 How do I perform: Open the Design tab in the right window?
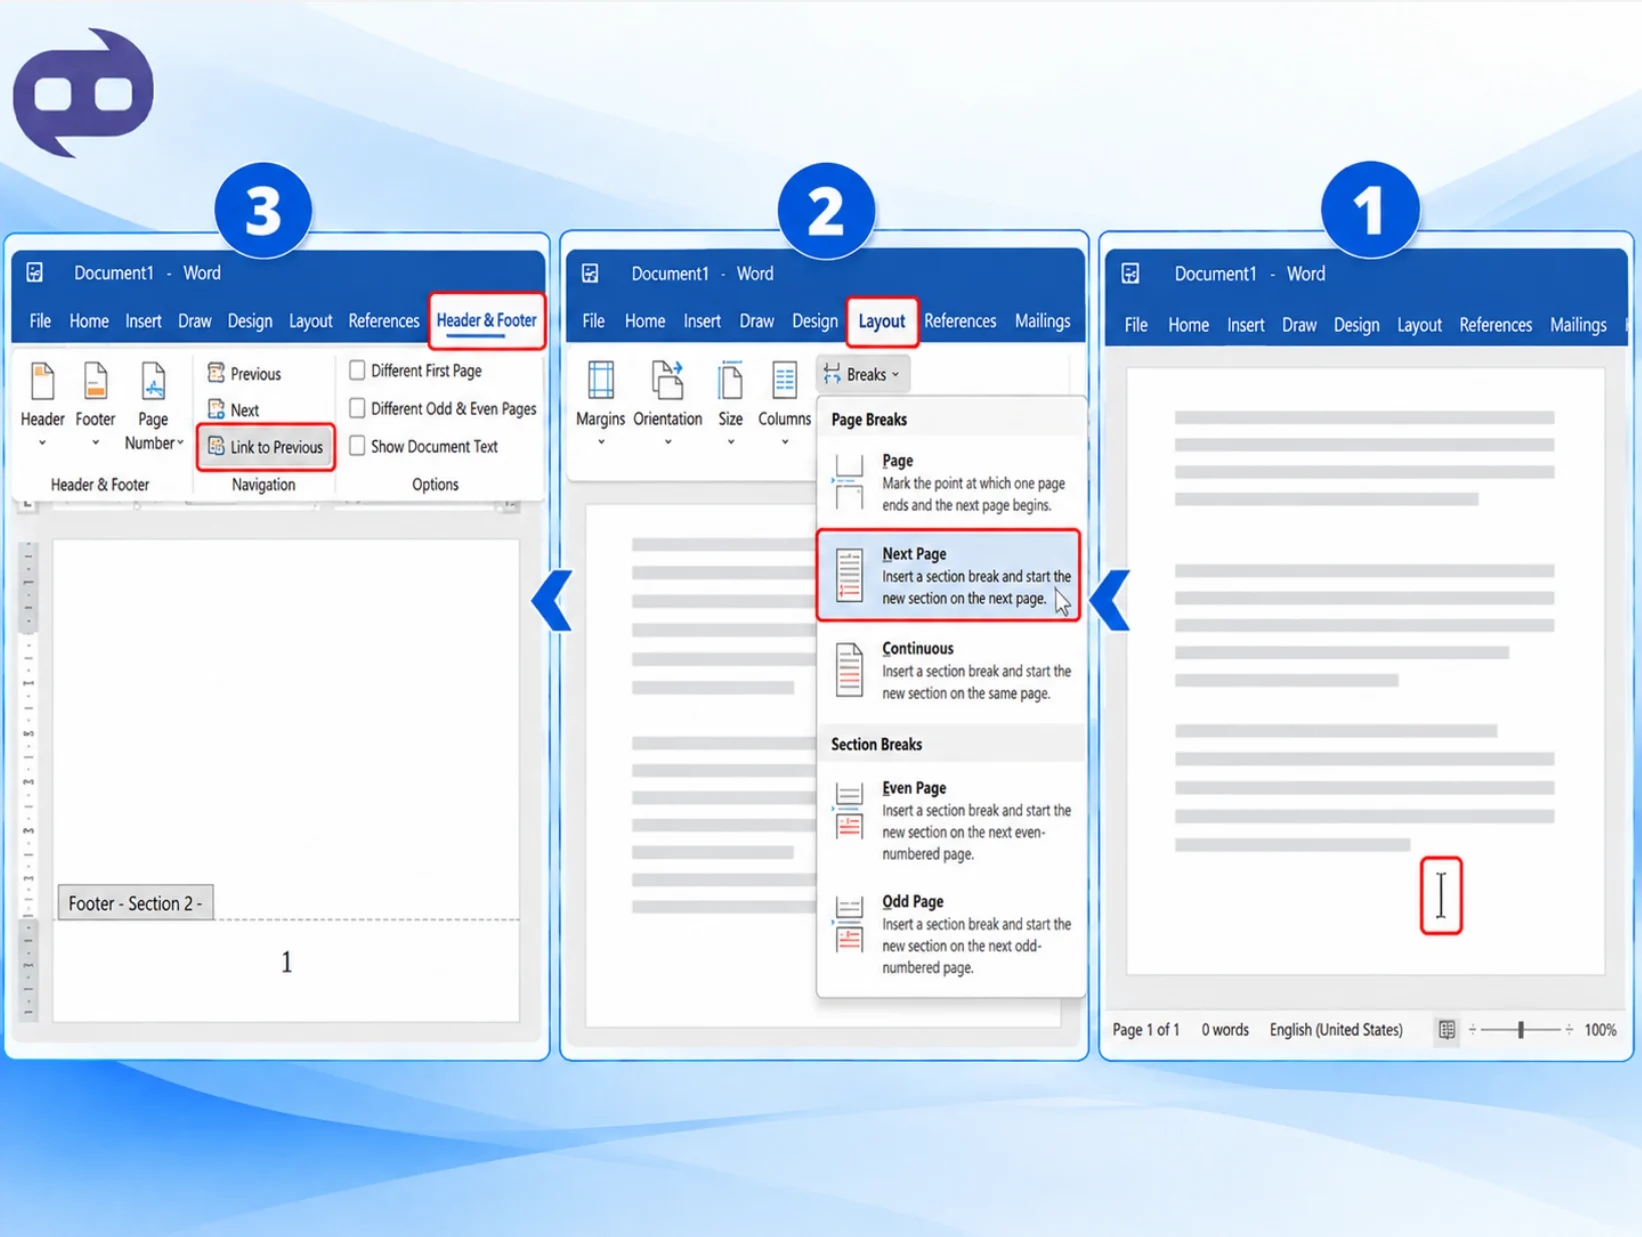[x=1356, y=325]
